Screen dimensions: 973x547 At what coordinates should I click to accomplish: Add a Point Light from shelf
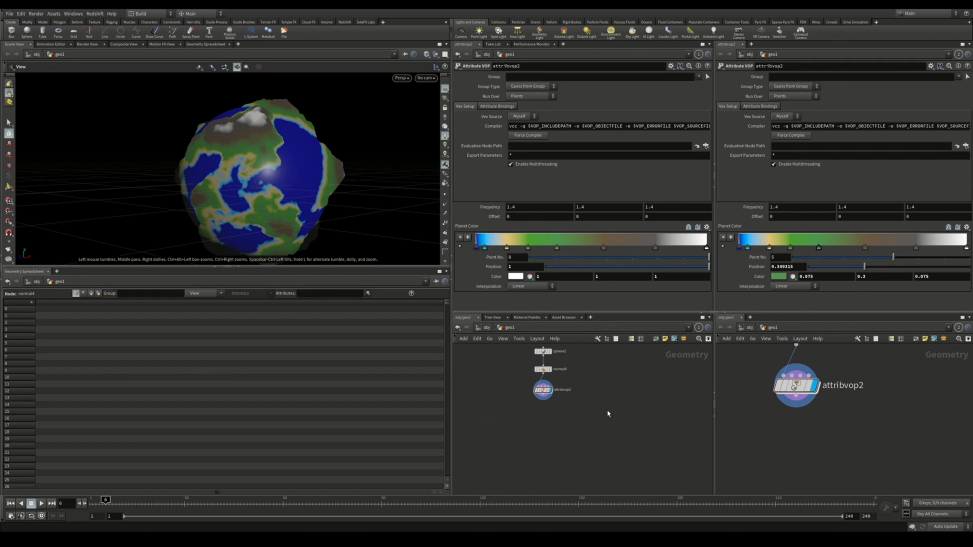(479, 32)
